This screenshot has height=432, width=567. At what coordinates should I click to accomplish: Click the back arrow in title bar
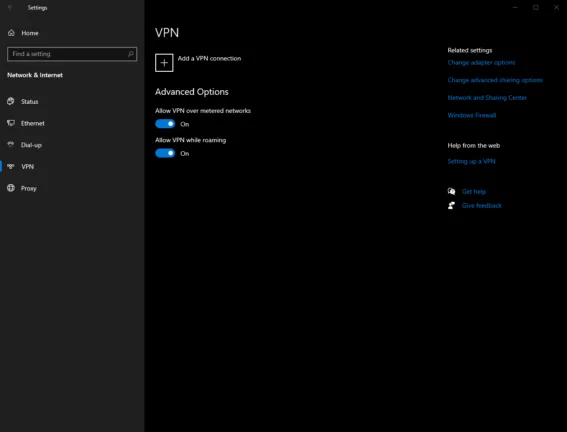pos(10,7)
